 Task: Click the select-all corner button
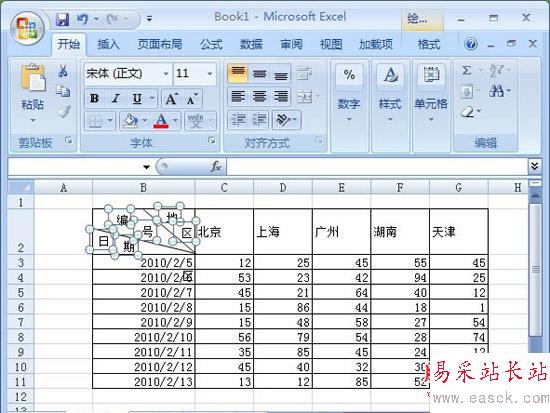(x=21, y=188)
